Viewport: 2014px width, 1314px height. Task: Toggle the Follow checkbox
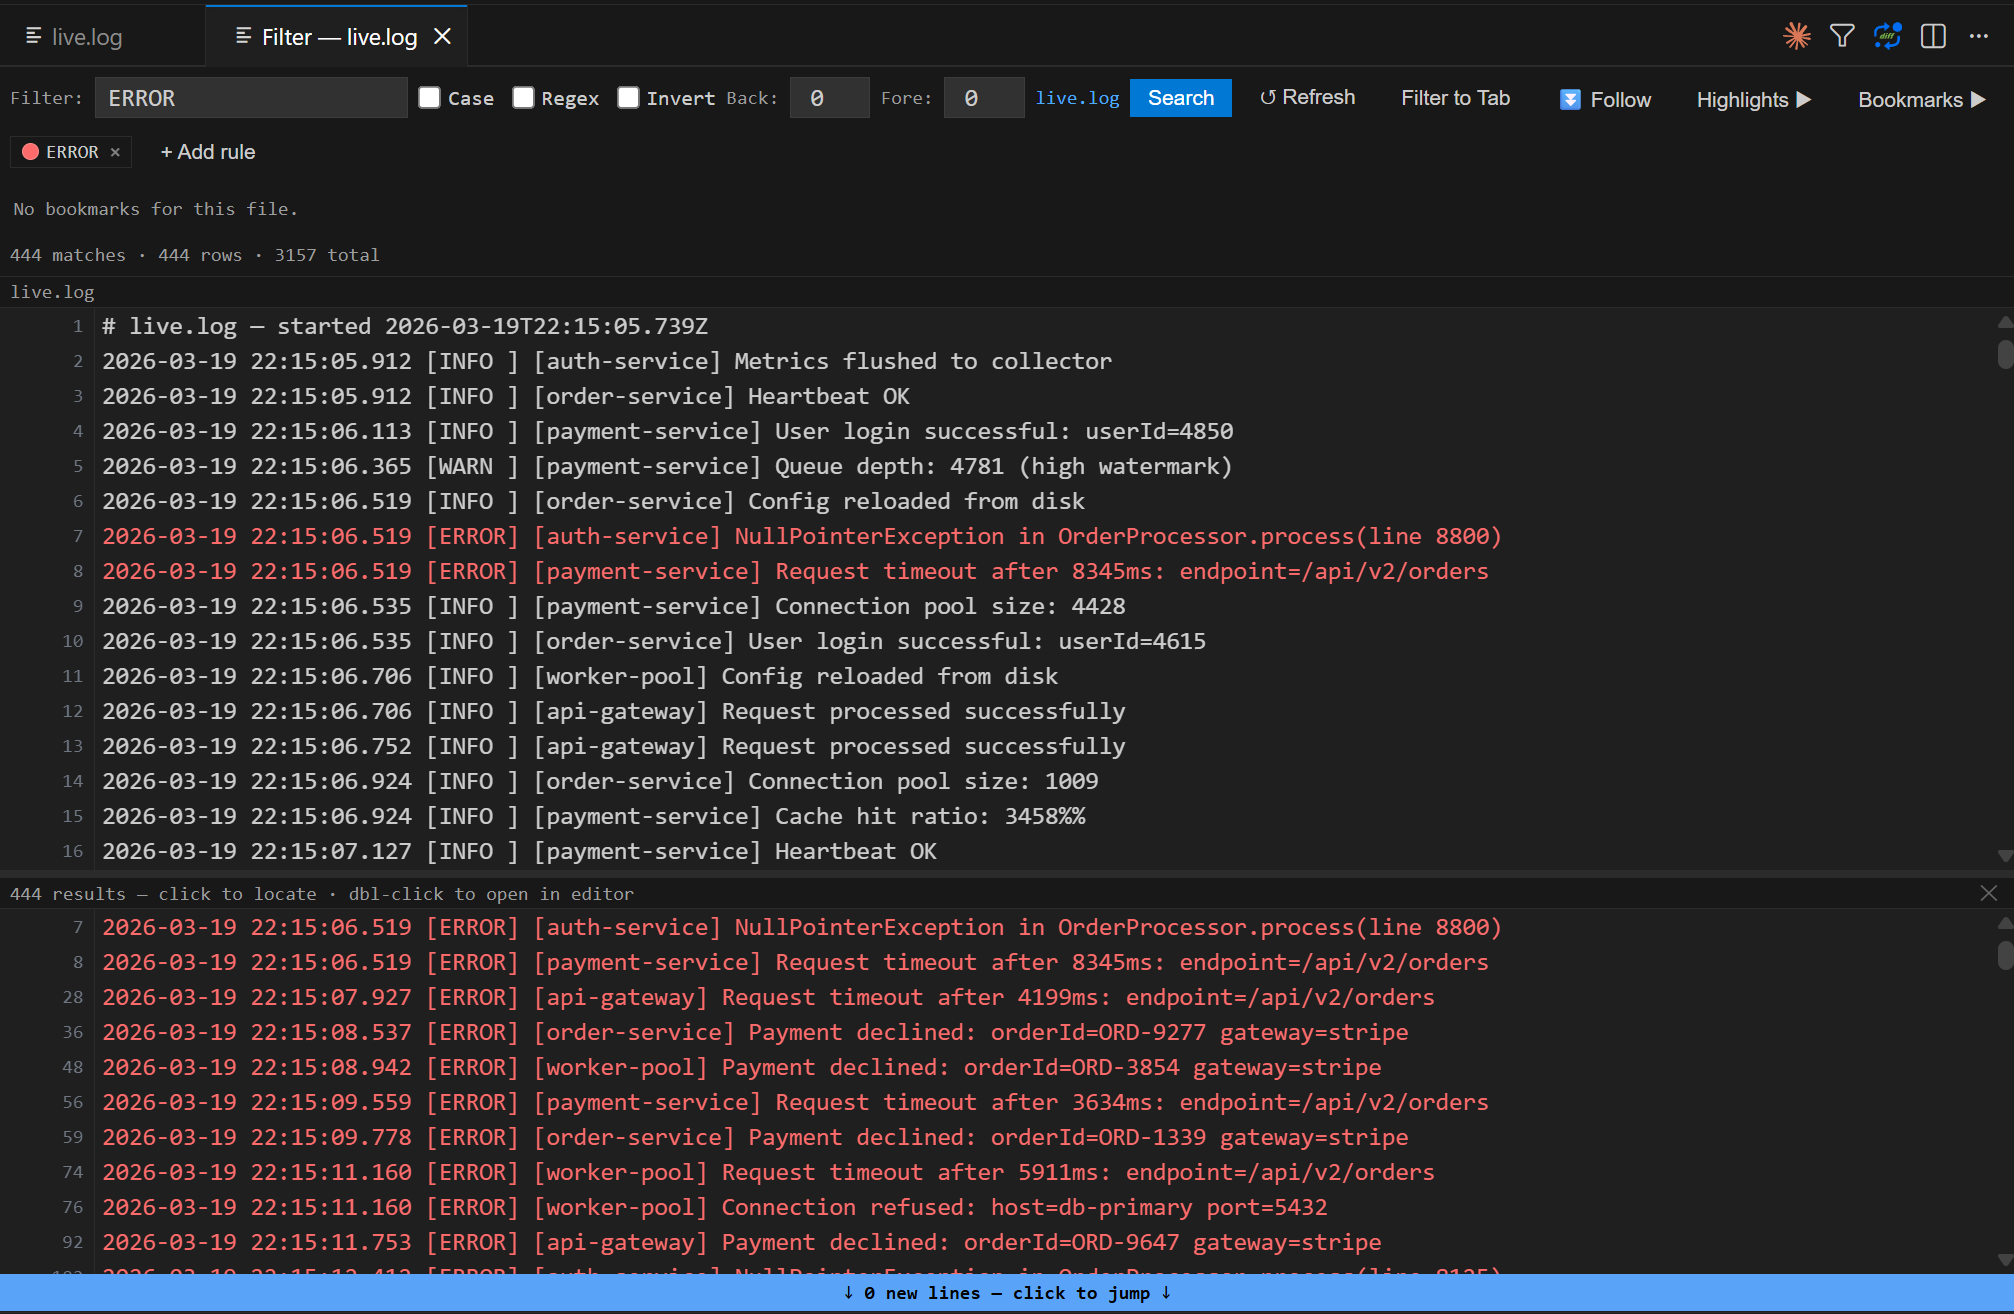click(x=1570, y=99)
